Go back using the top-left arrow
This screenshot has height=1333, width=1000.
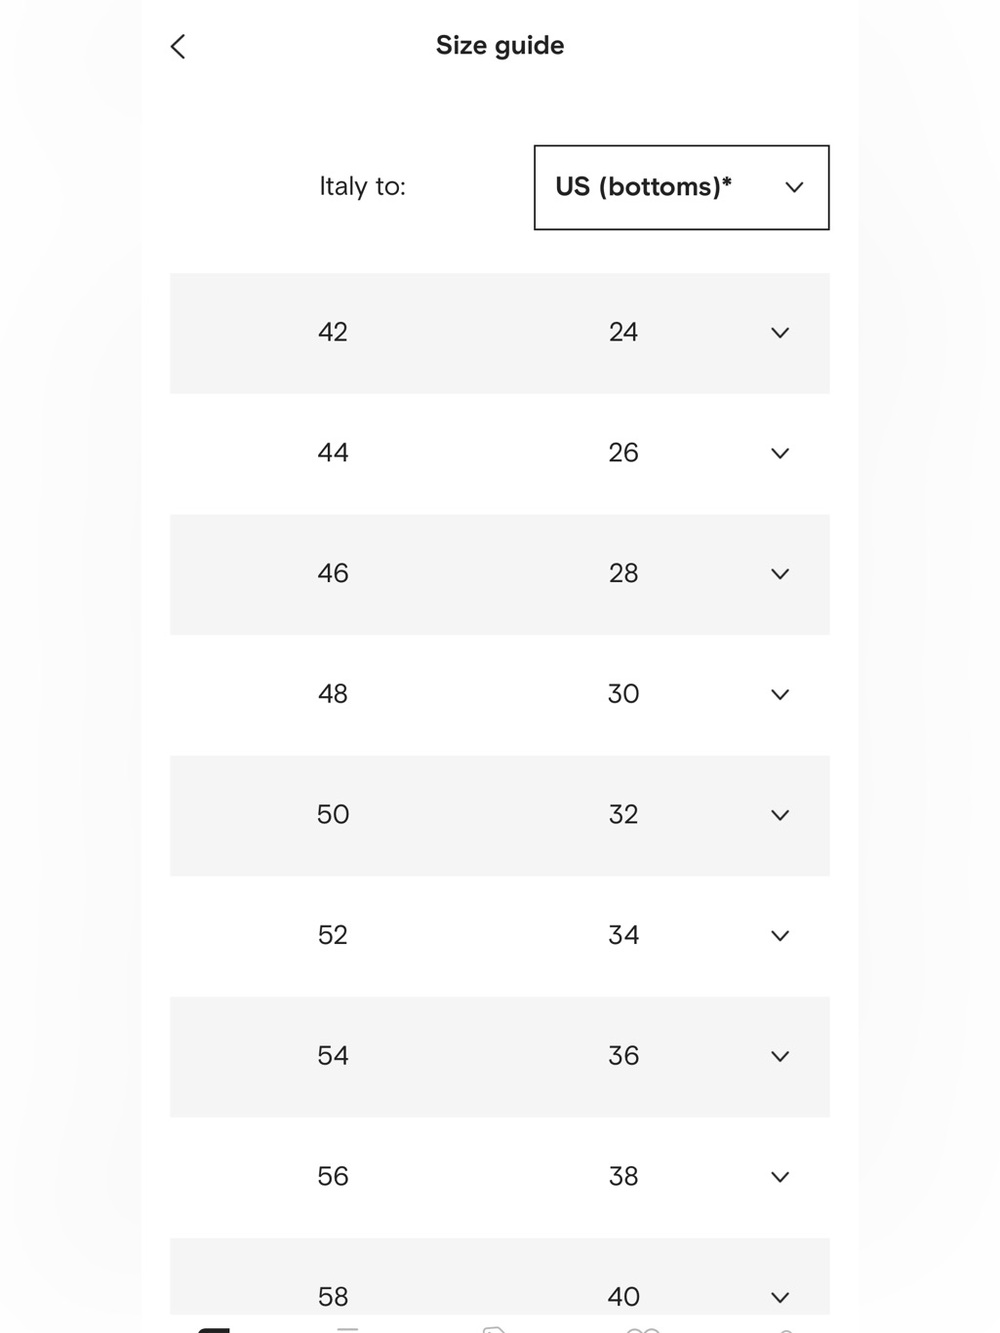click(x=178, y=46)
